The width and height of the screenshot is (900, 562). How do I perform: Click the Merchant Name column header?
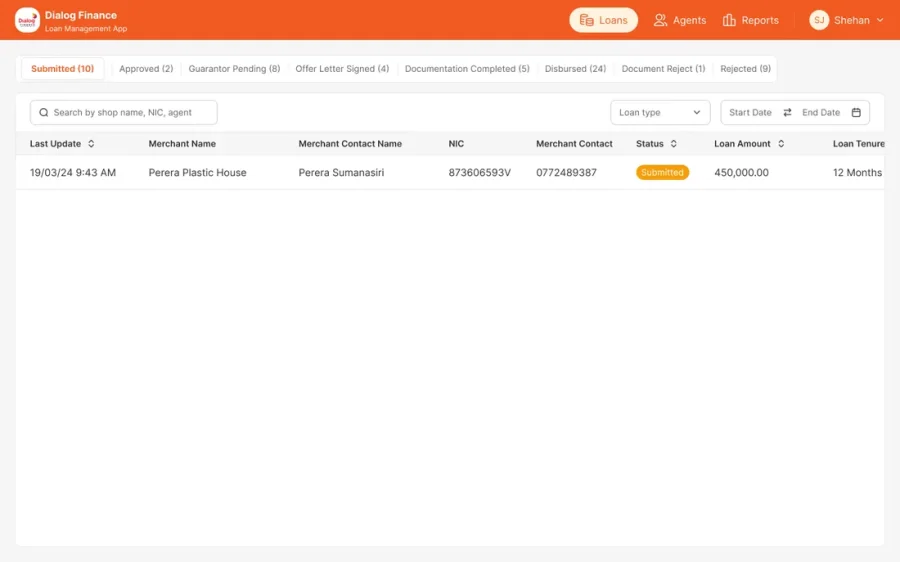click(182, 144)
